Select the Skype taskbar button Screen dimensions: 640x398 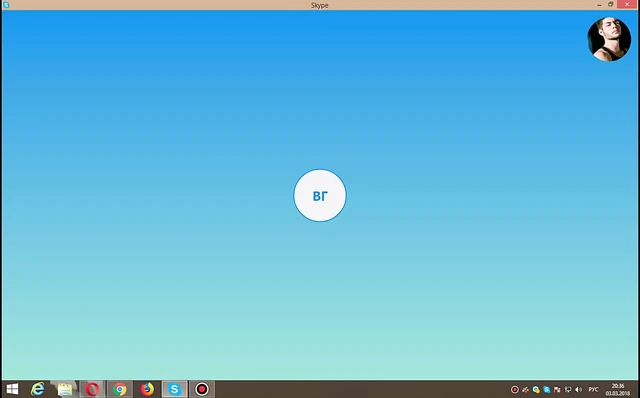click(x=175, y=389)
